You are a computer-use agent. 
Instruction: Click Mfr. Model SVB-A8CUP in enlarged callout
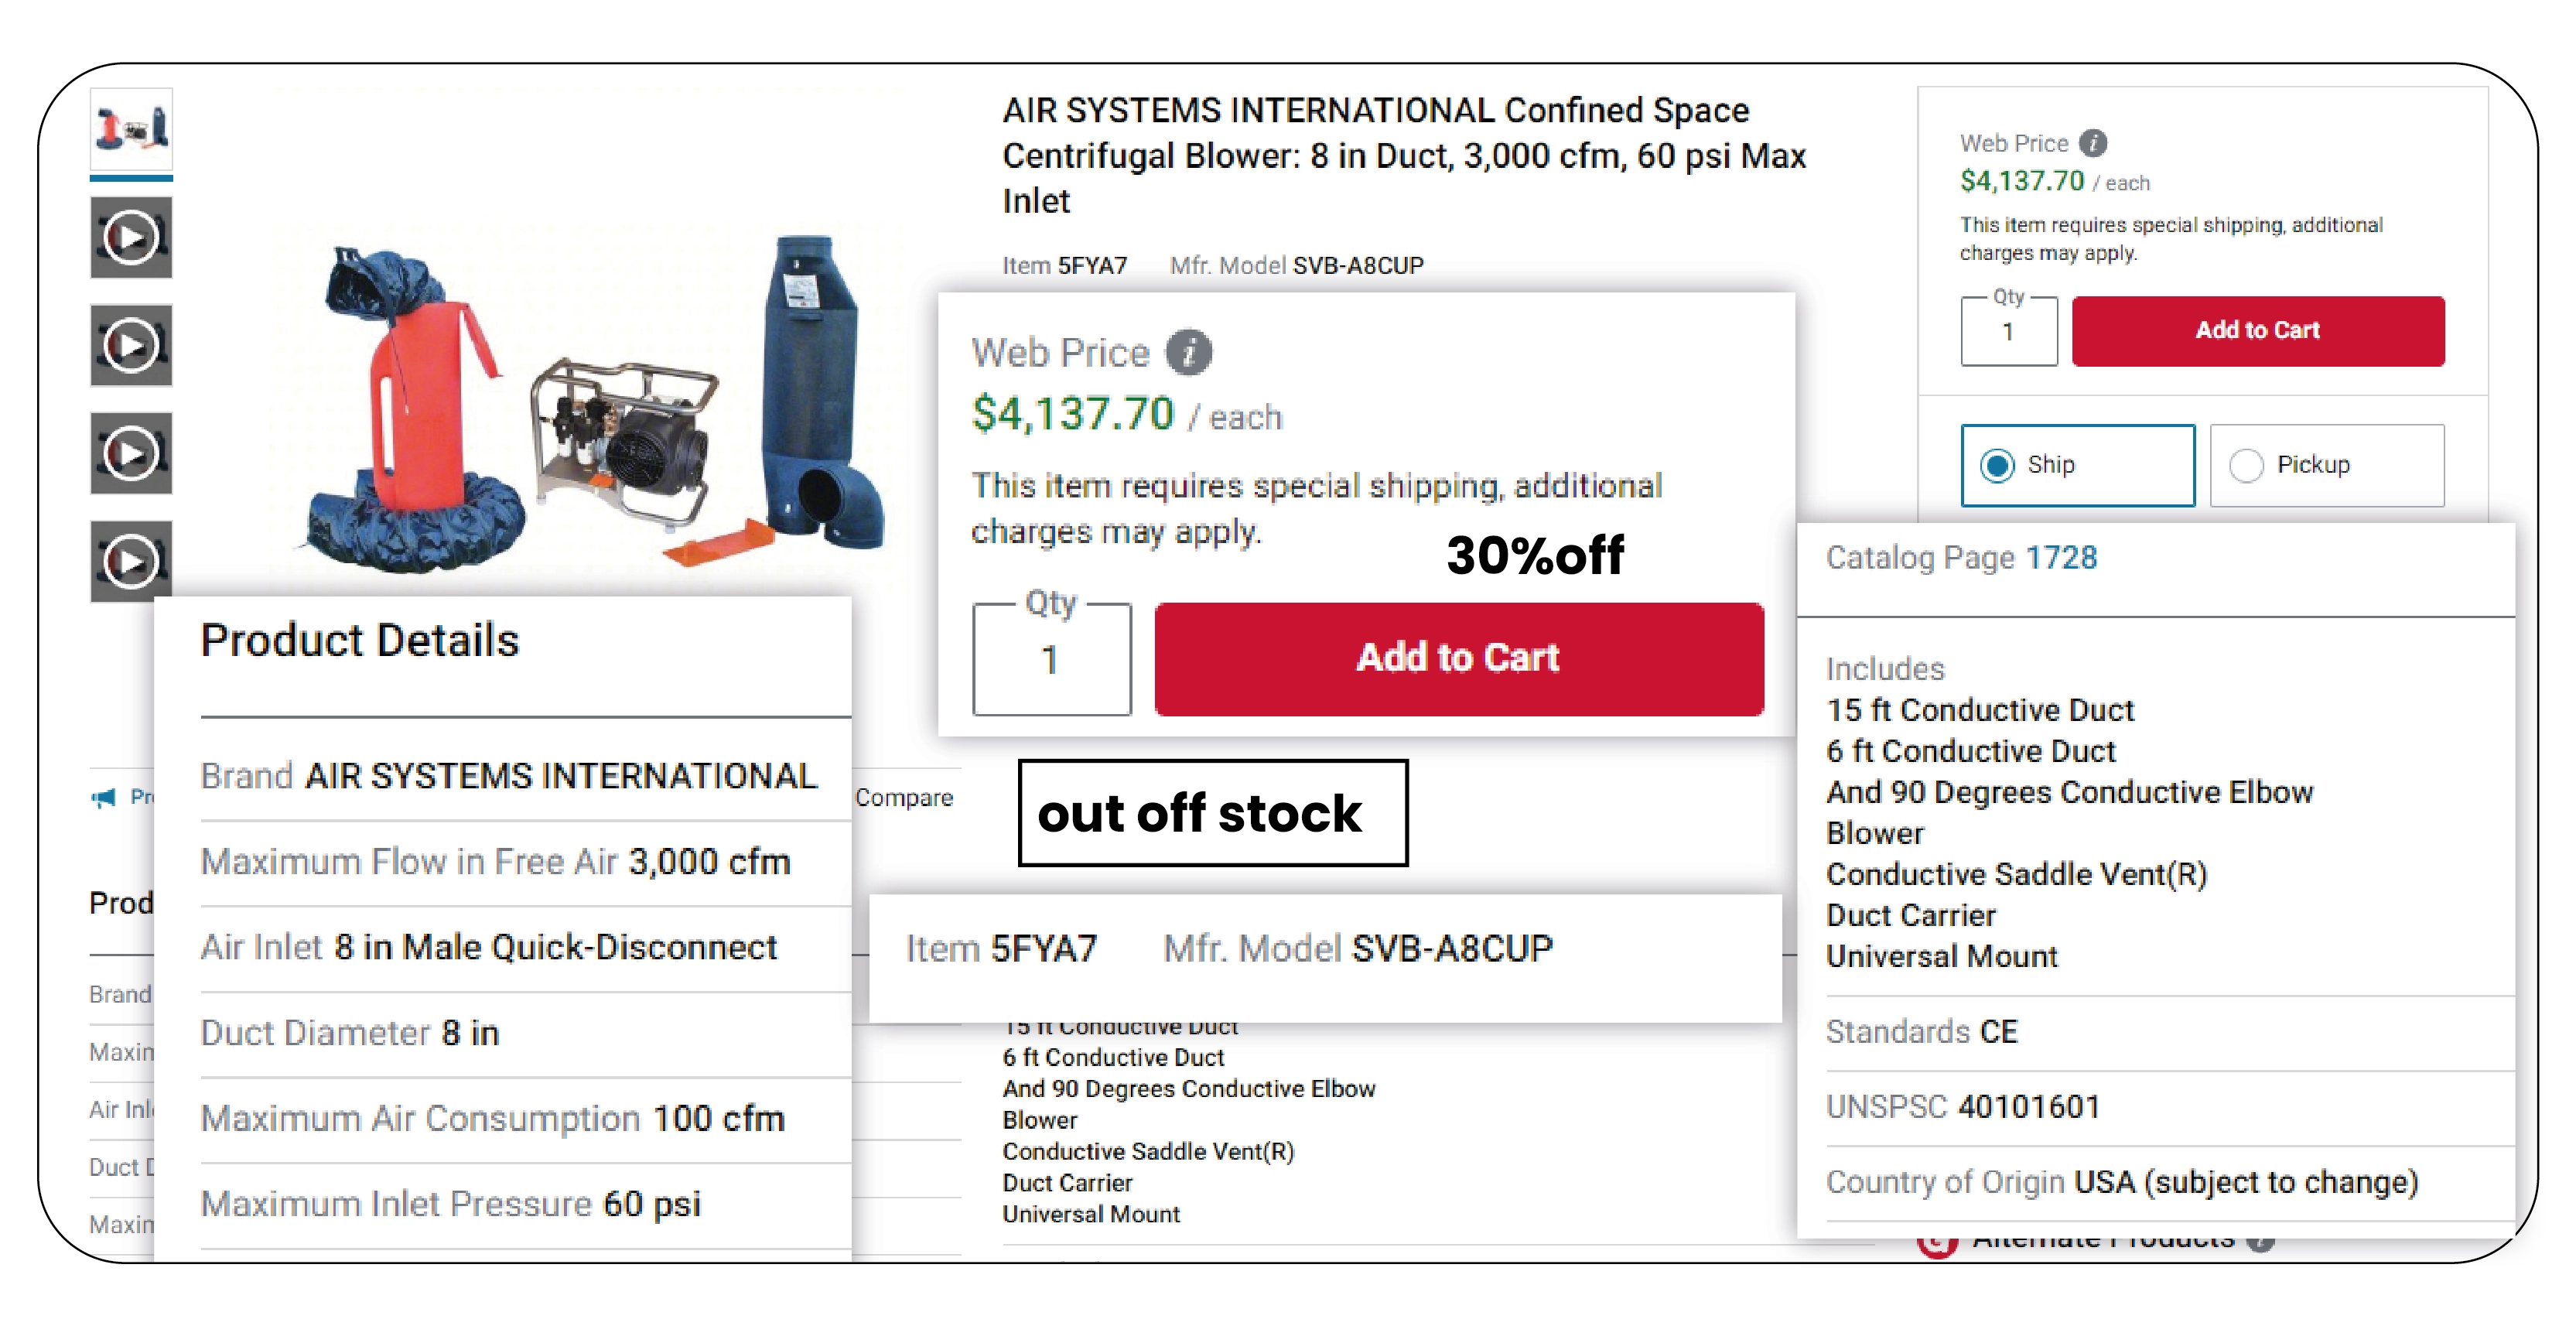[x=1358, y=949]
